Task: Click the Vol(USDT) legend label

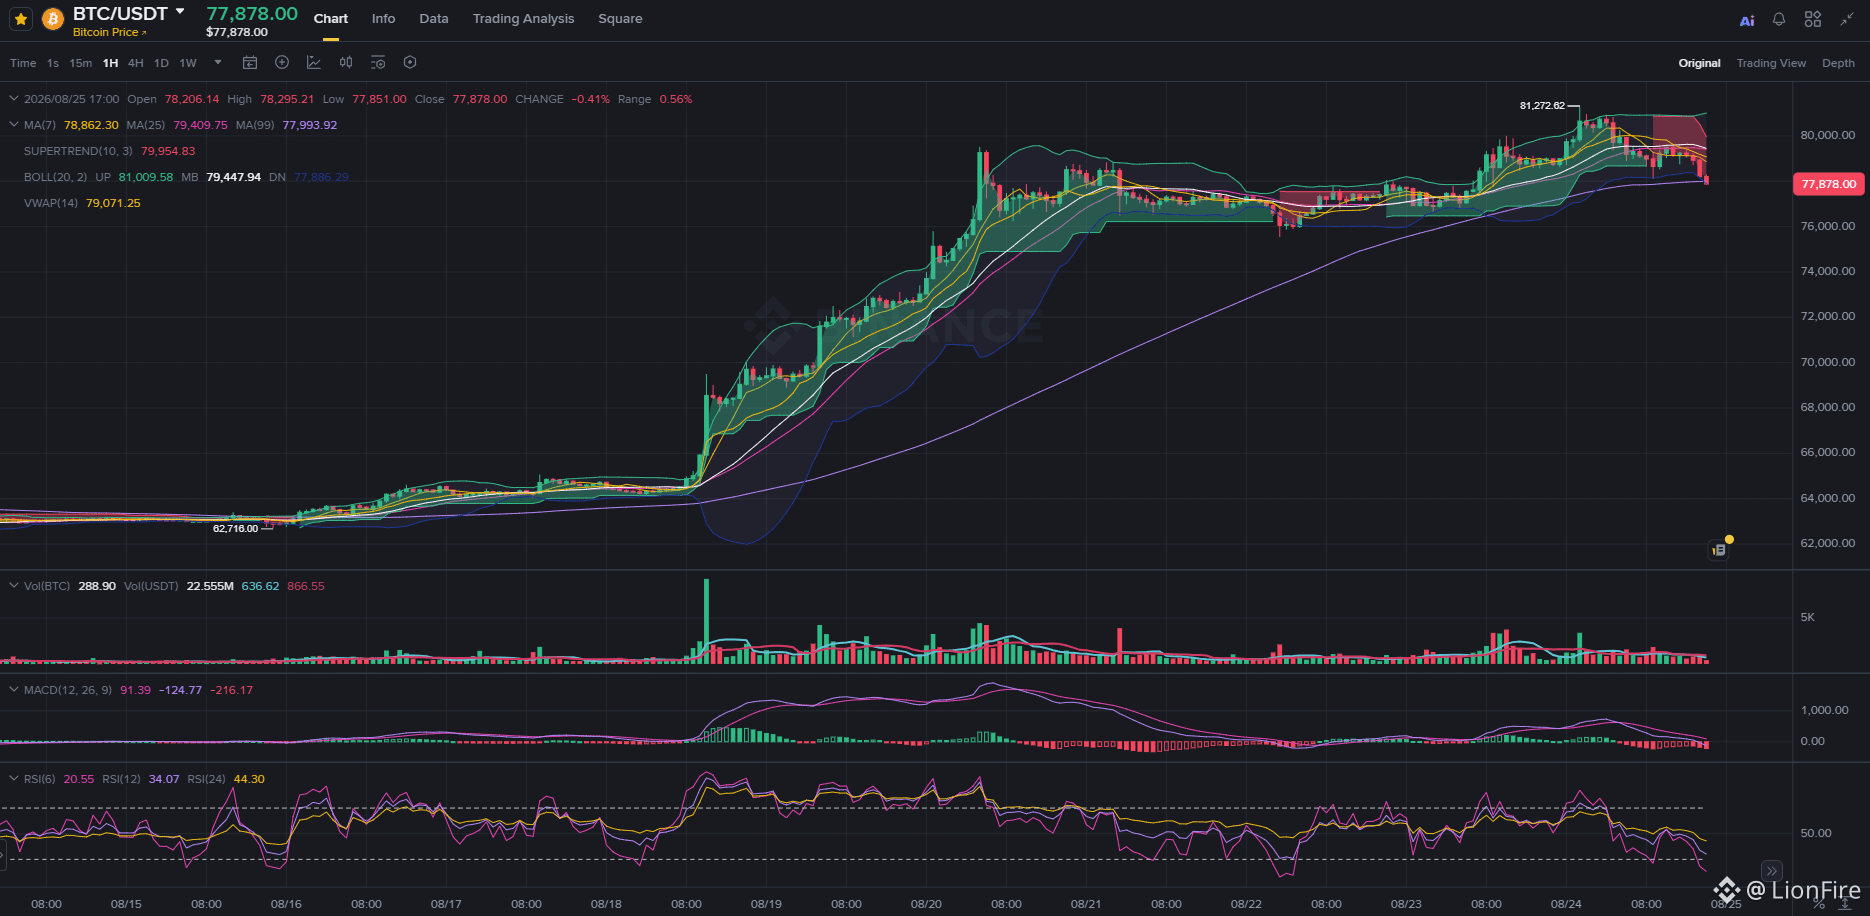Action: click(x=151, y=586)
